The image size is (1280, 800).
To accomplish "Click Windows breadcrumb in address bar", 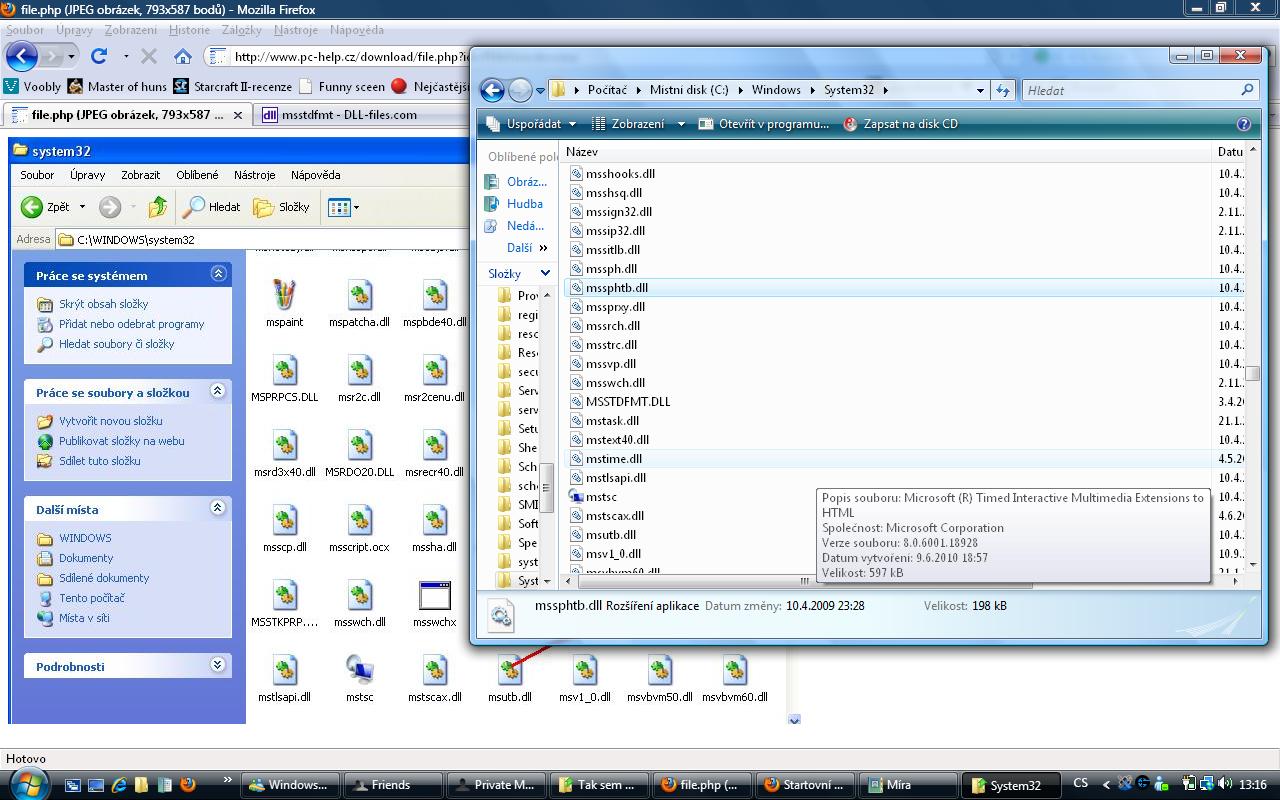I will click(776, 90).
